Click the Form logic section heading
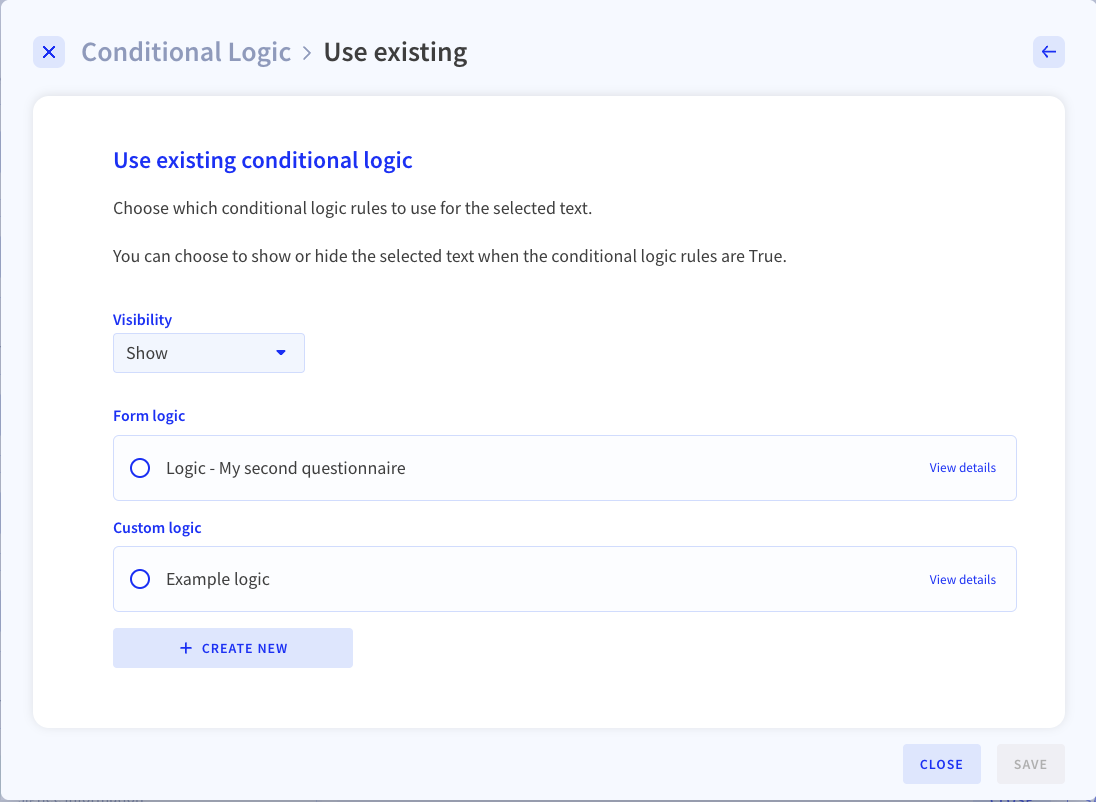The image size is (1096, 802). click(149, 415)
